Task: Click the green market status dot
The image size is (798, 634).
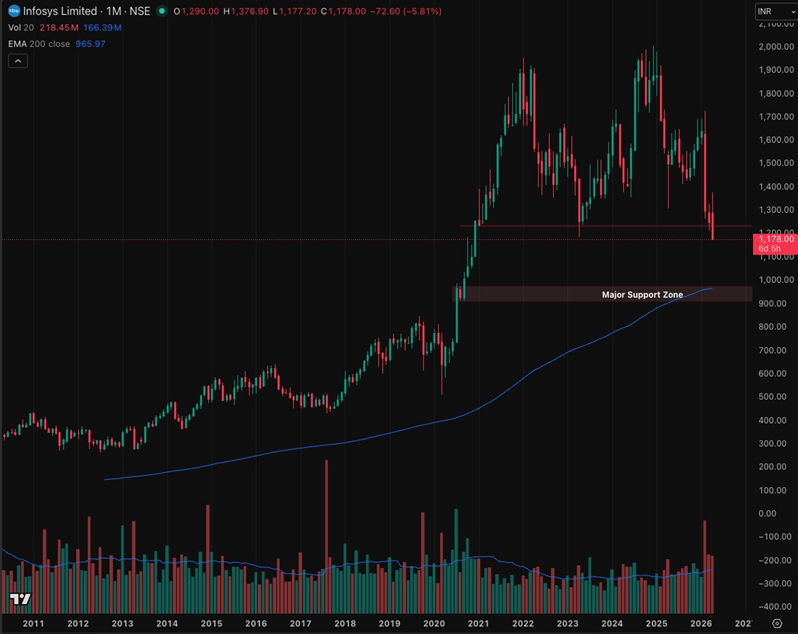Action: coord(162,11)
